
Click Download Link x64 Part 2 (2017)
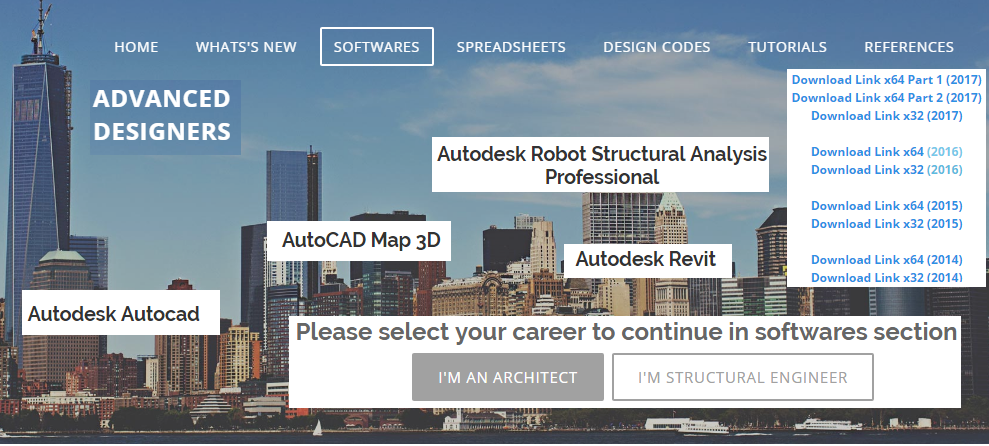pos(887,98)
